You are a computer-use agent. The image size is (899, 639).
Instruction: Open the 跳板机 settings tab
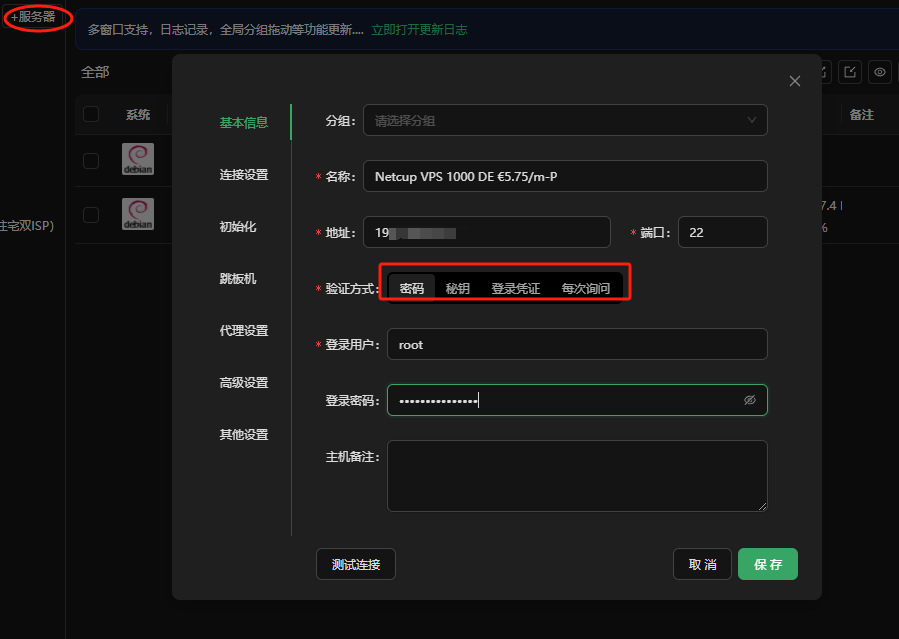(x=238, y=279)
